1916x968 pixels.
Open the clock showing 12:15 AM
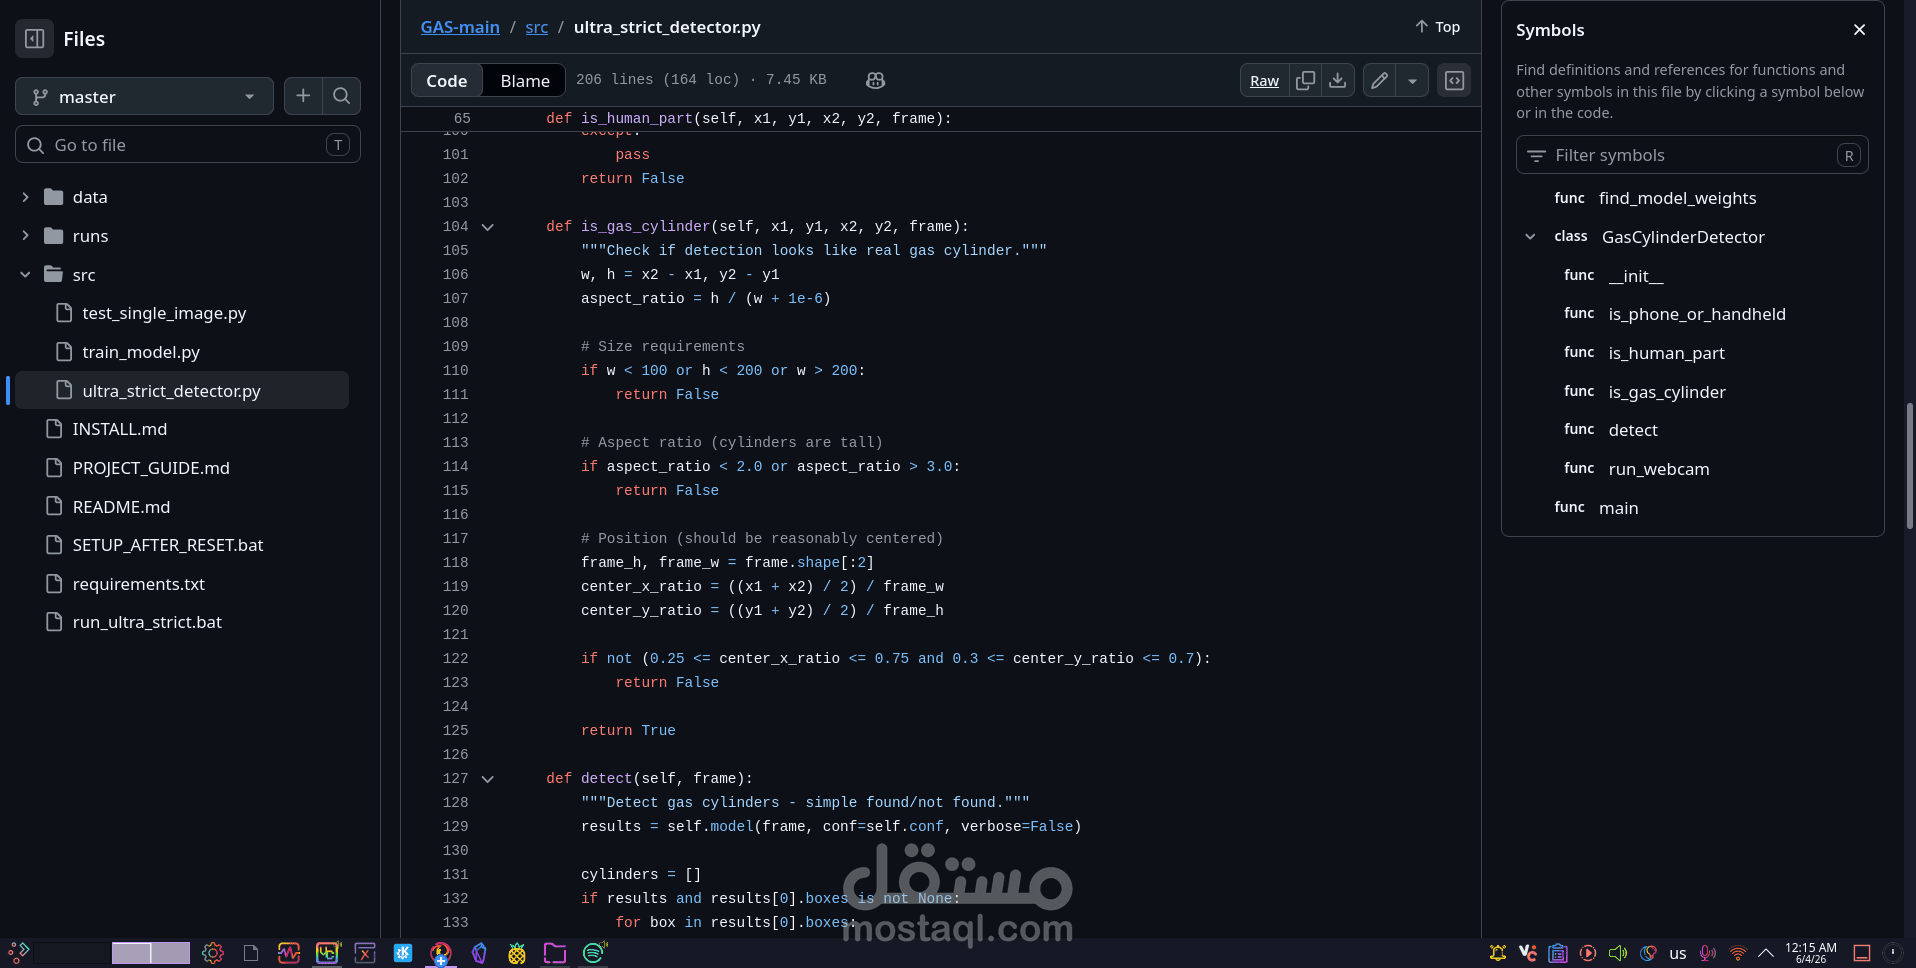(x=1811, y=953)
